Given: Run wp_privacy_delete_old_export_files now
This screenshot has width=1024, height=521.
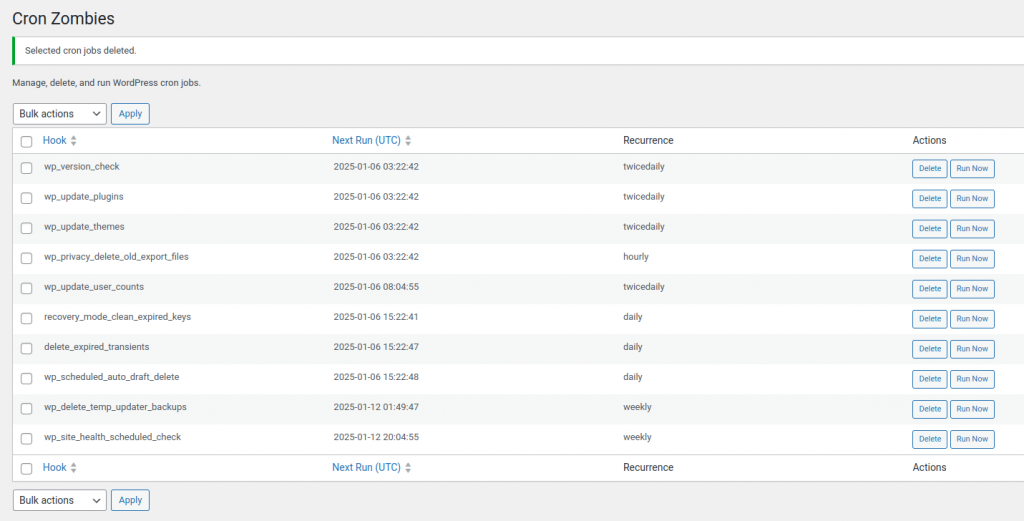Looking at the screenshot, I should coord(971,258).
